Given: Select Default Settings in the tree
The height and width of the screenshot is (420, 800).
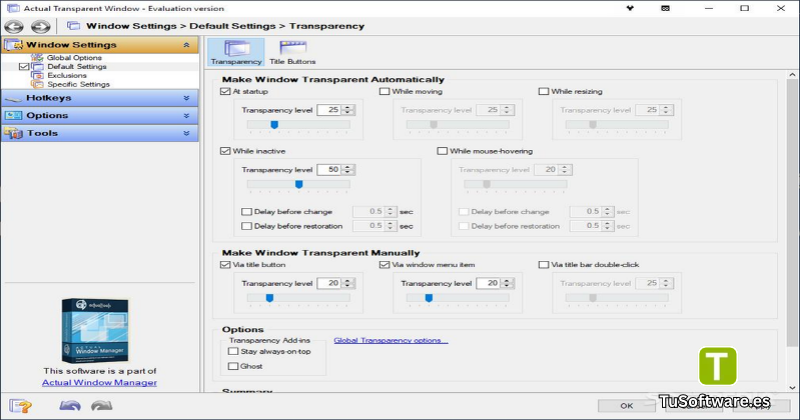Looking at the screenshot, I should pos(77,66).
